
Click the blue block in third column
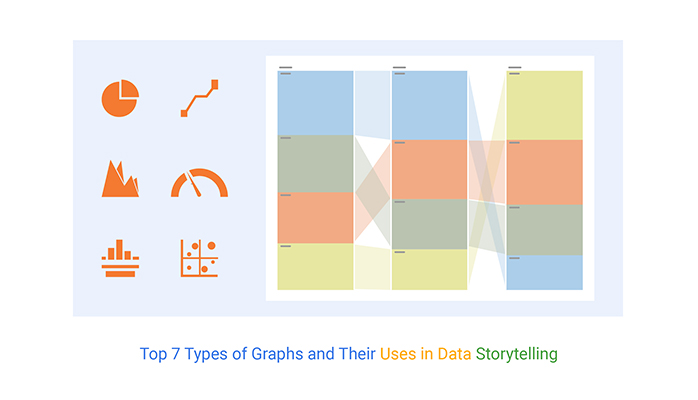[x=544, y=272]
